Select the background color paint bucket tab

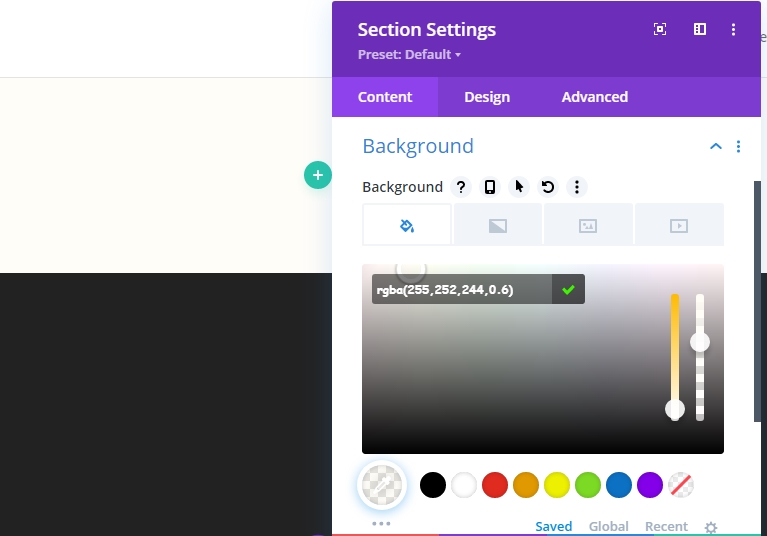[x=406, y=225]
